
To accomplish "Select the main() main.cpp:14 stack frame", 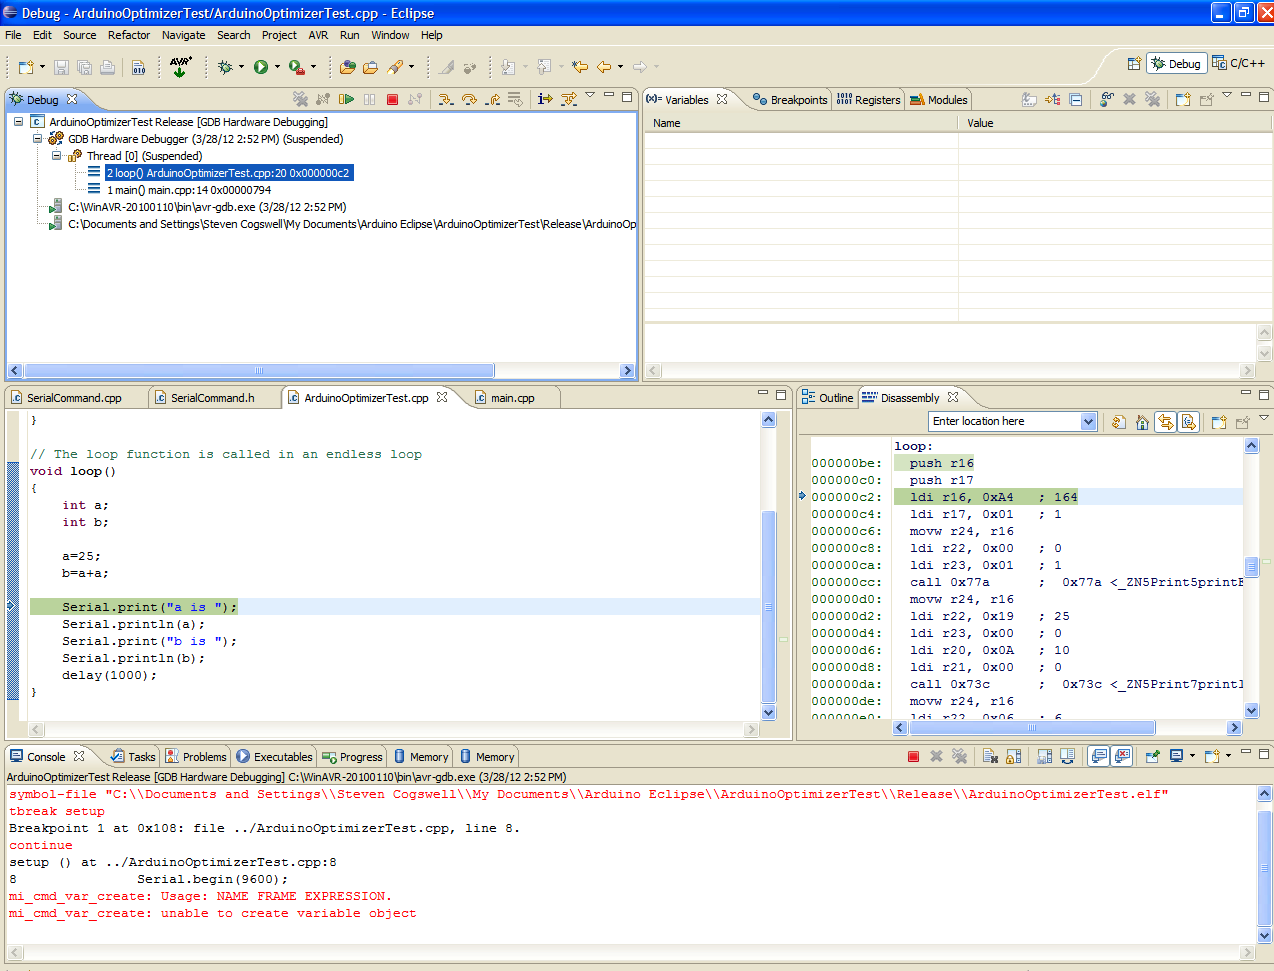I will pos(188,190).
